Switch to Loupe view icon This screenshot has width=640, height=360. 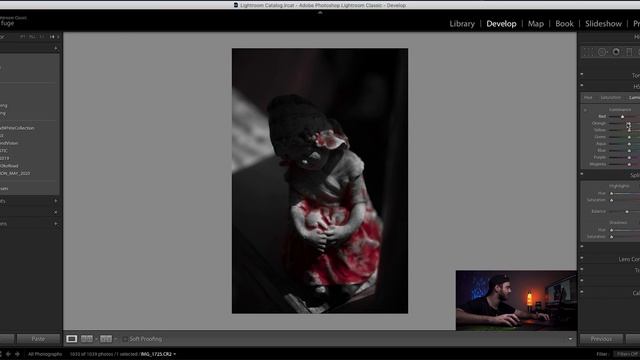pos(71,339)
